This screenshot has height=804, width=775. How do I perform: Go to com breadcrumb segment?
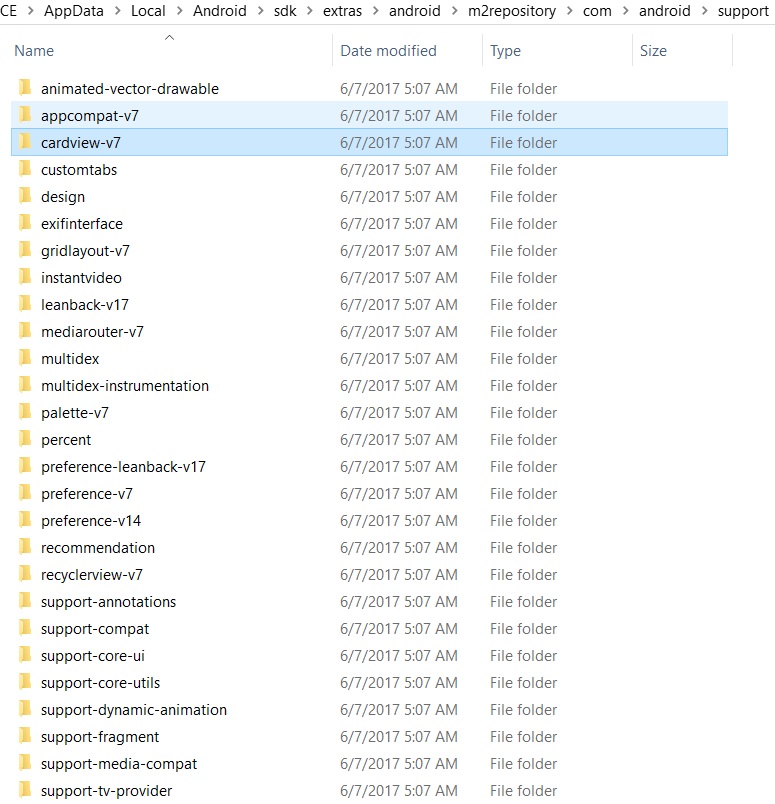597,11
